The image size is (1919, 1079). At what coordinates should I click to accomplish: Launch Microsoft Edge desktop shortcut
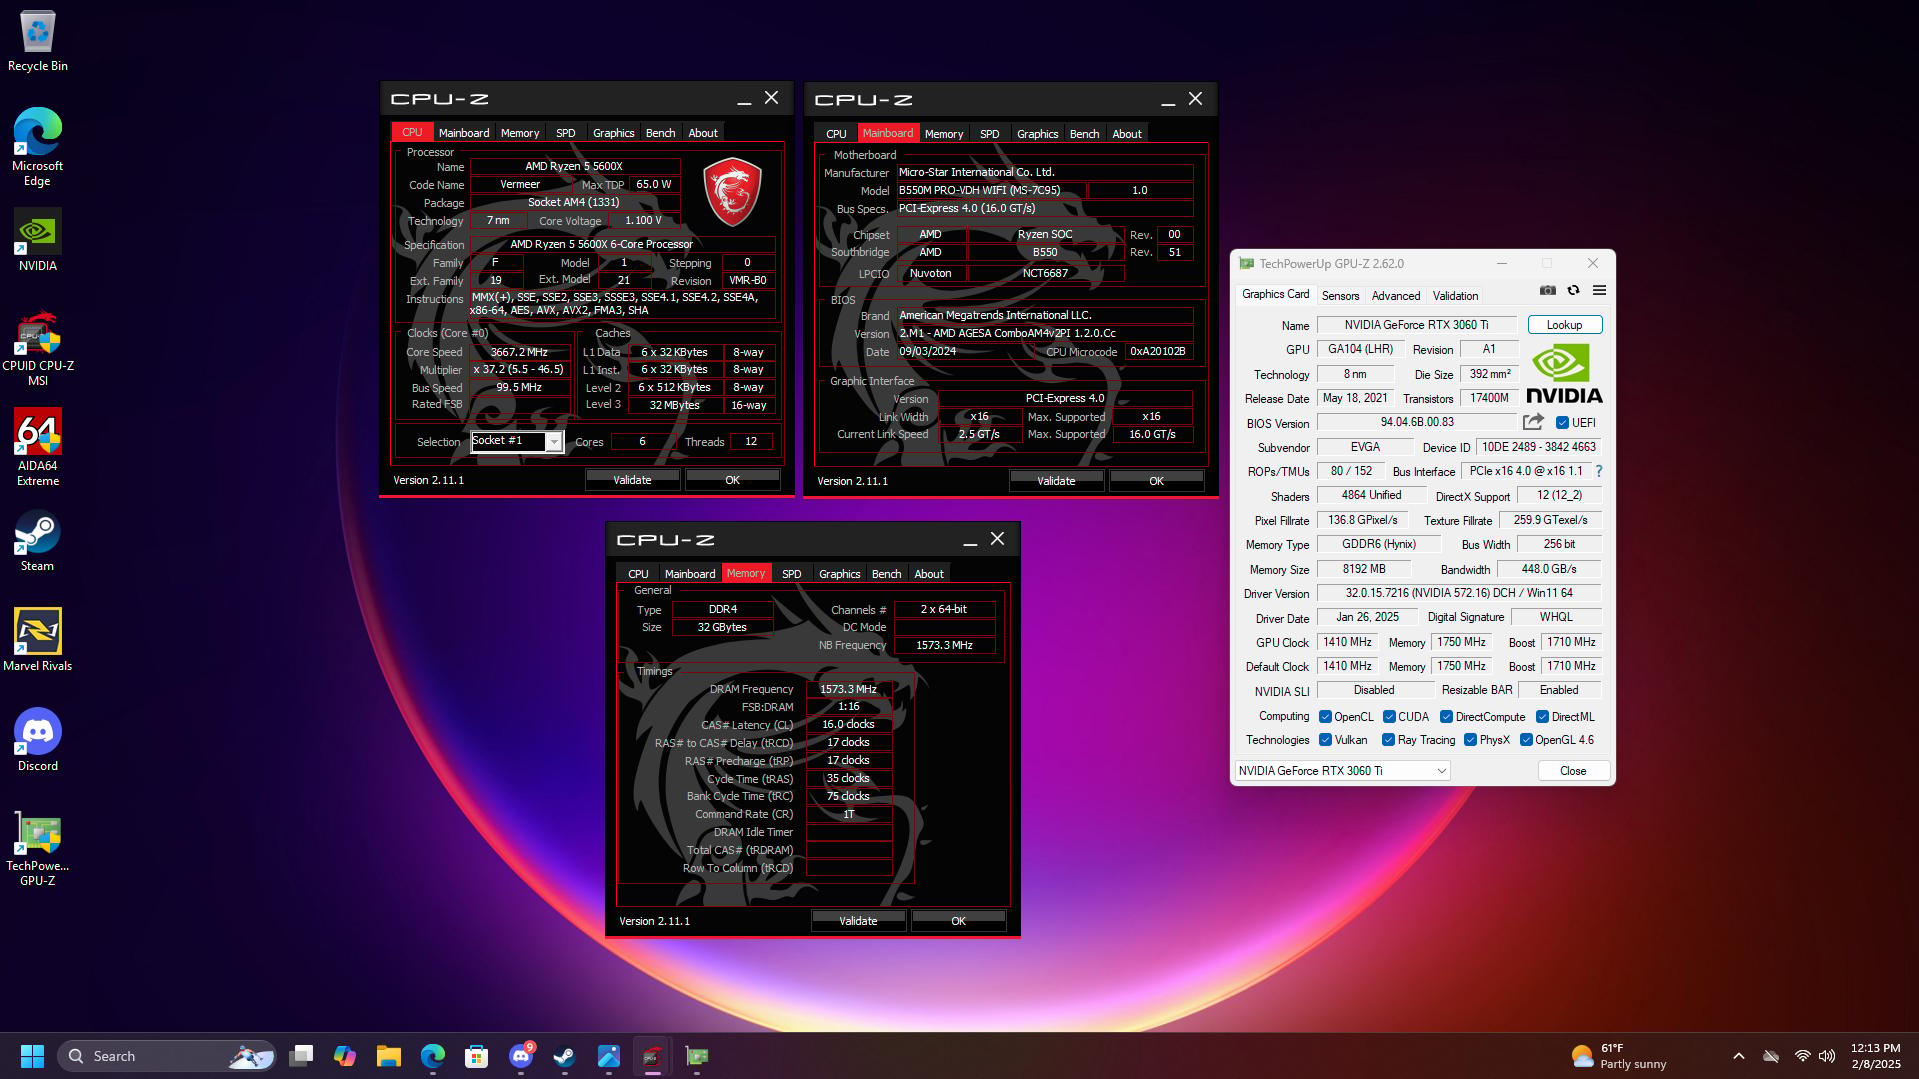[x=38, y=146]
